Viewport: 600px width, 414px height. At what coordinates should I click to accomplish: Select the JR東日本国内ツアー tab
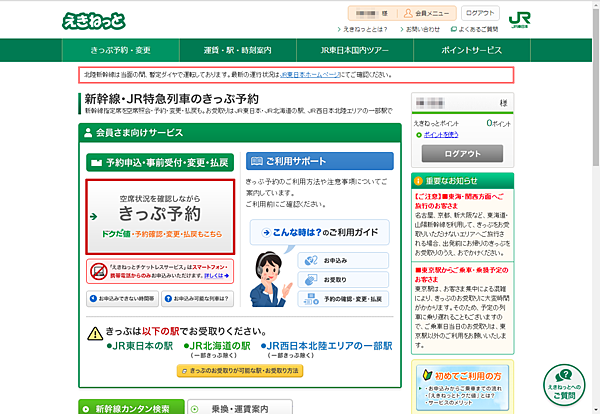coord(355,50)
